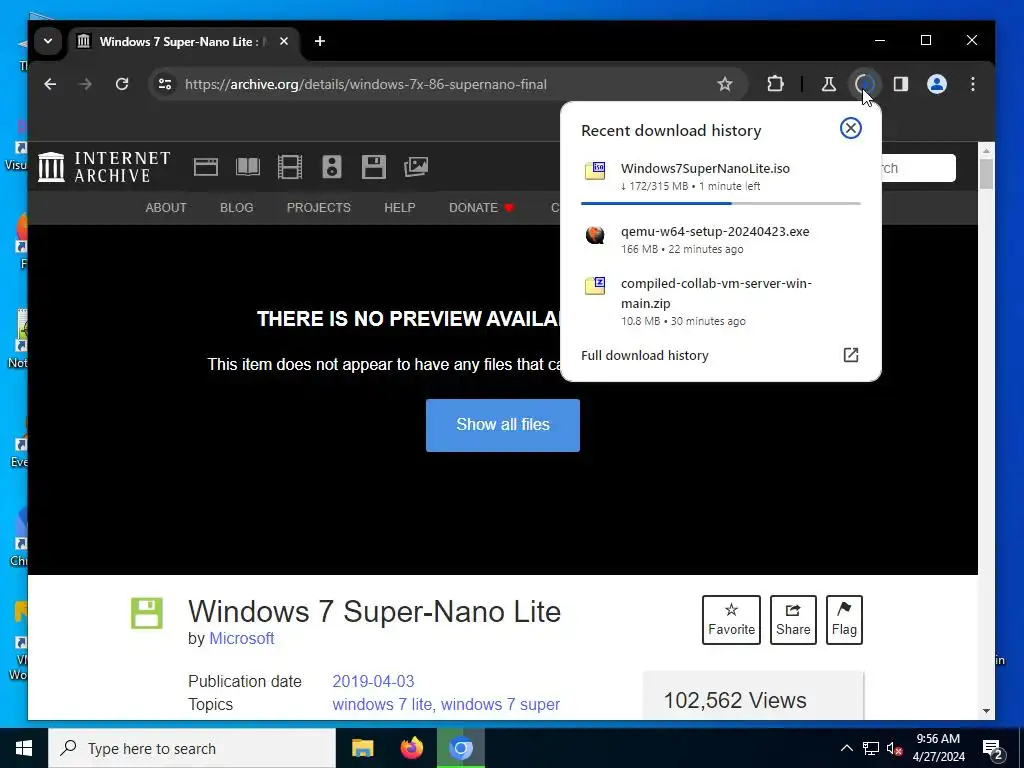Click the page scrollbar up arrow
Image resolution: width=1024 pixels, height=768 pixels.
pyautogui.click(x=986, y=151)
